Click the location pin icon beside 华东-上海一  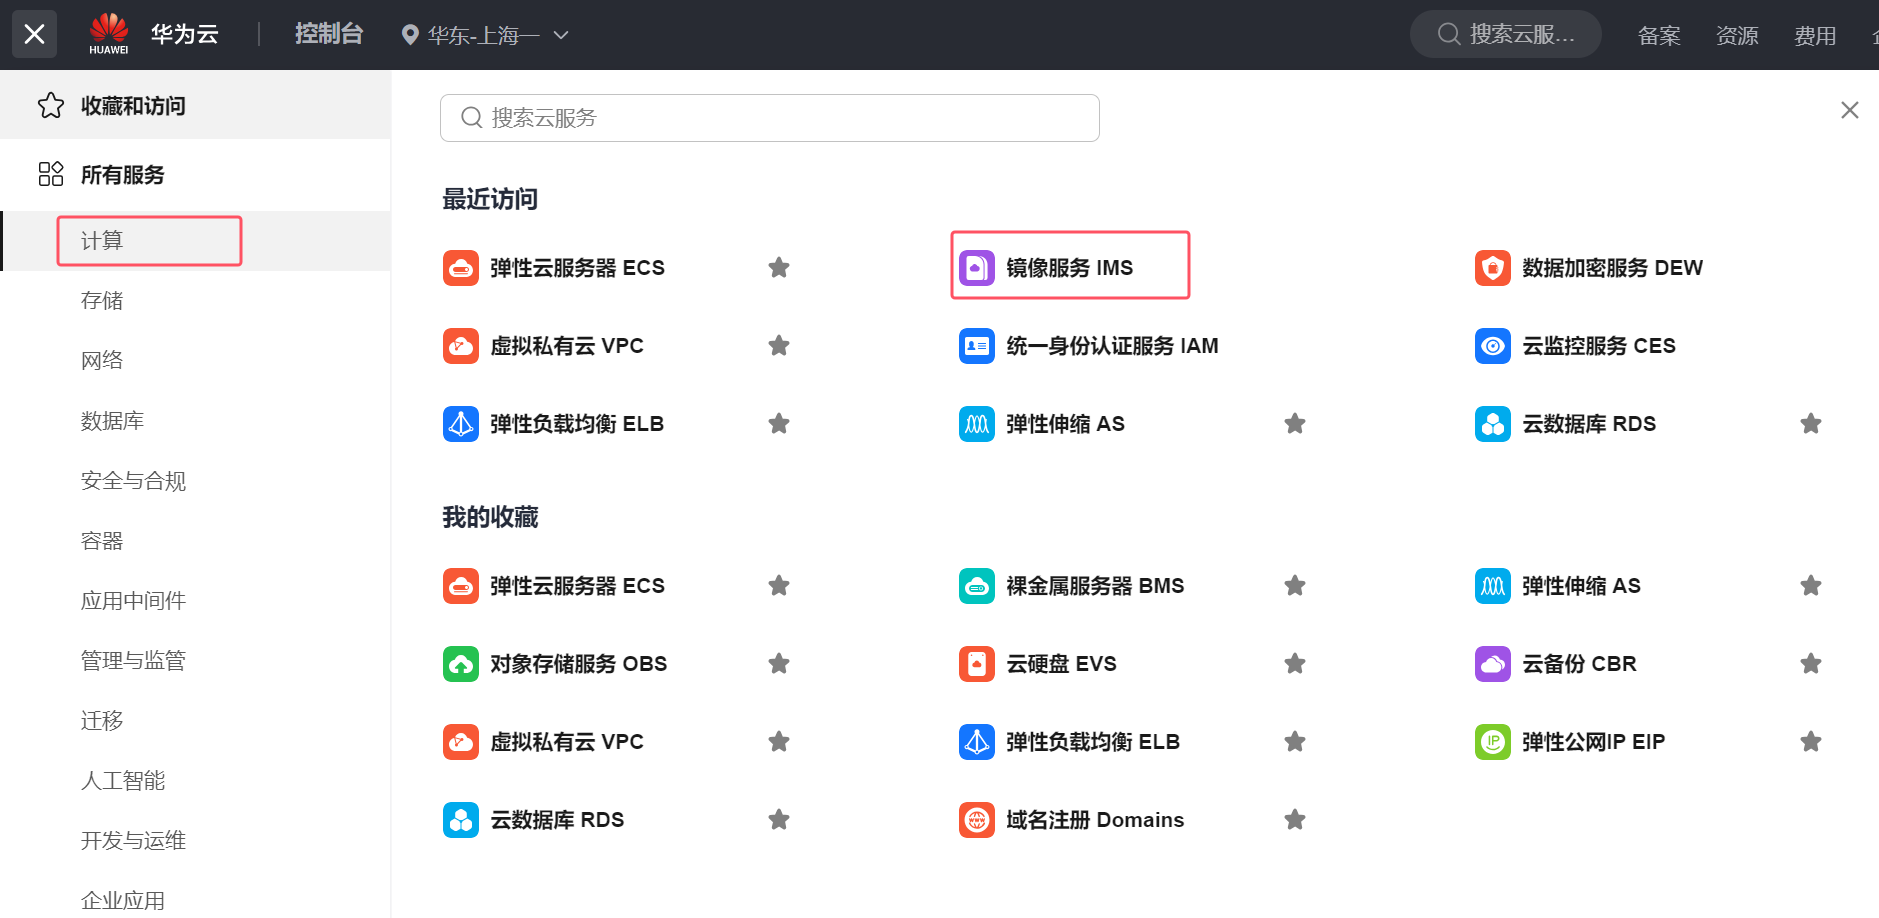pyautogui.click(x=409, y=35)
